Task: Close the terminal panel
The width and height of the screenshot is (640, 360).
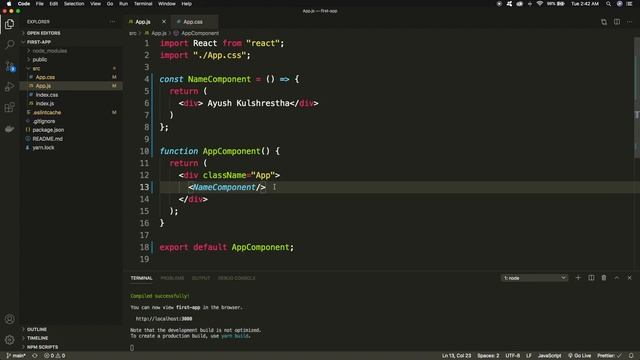Action: [x=629, y=278]
